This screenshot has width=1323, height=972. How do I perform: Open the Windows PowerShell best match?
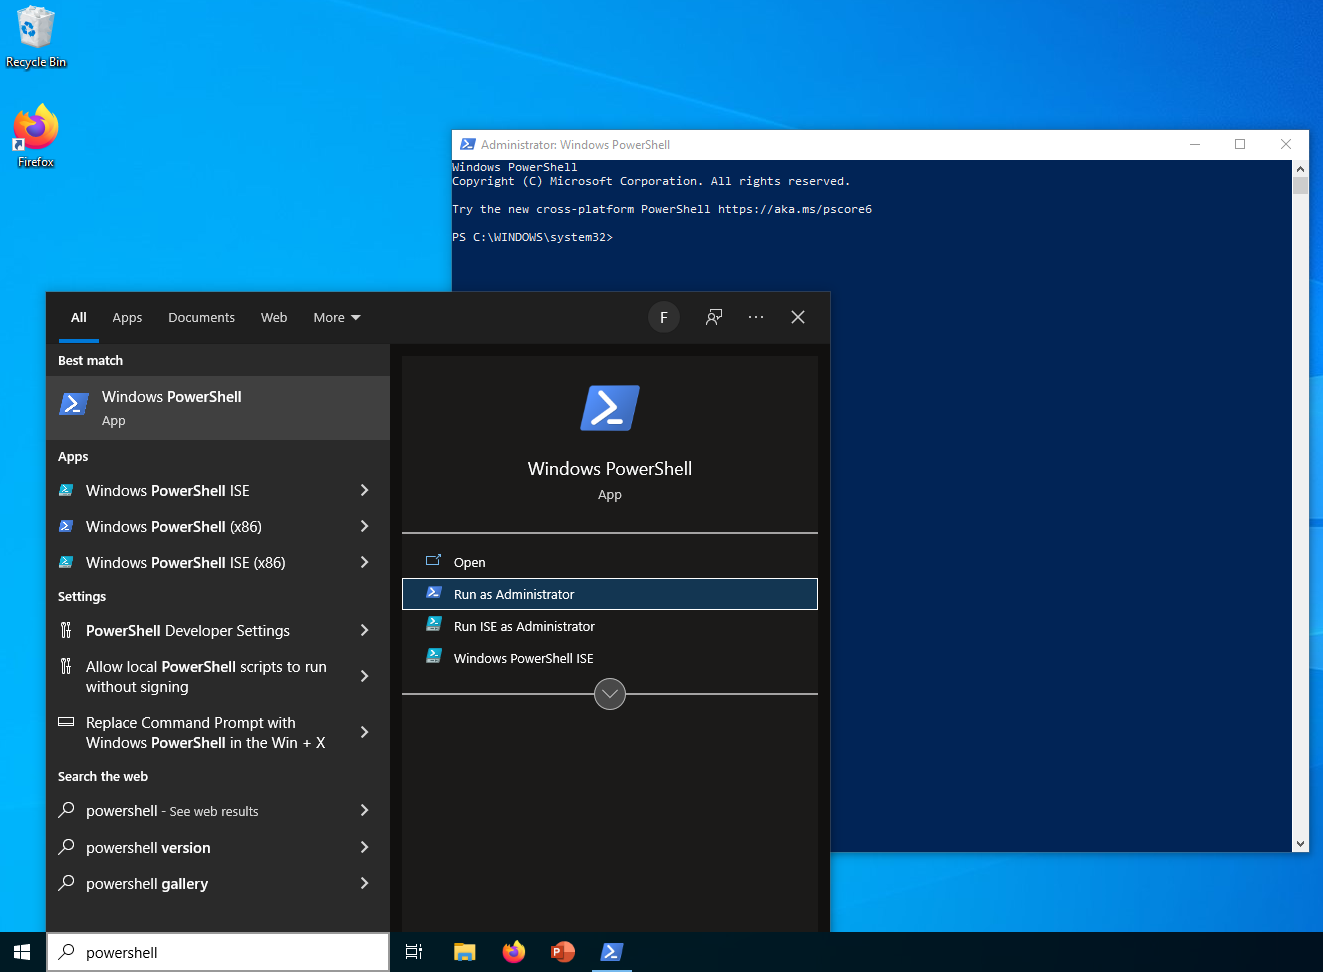pos(218,408)
